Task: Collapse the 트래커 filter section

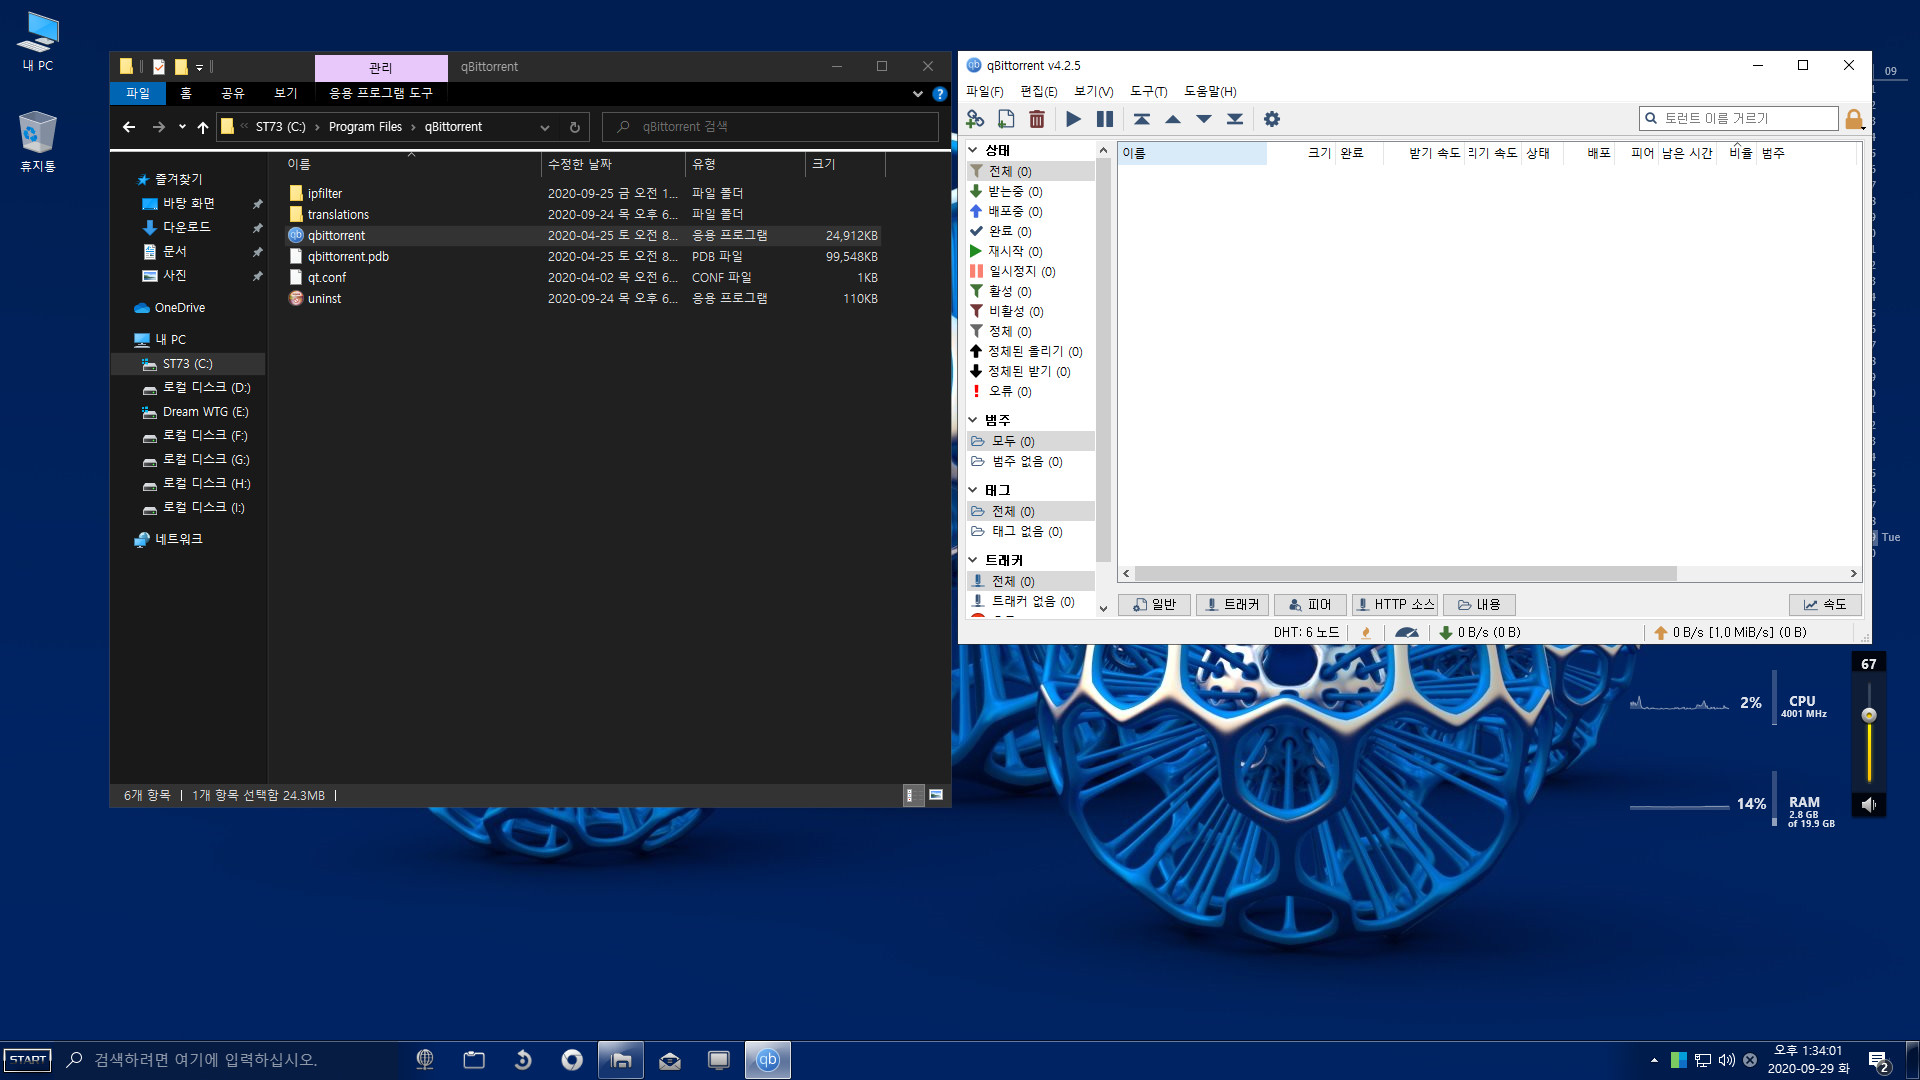Action: pos(973,560)
